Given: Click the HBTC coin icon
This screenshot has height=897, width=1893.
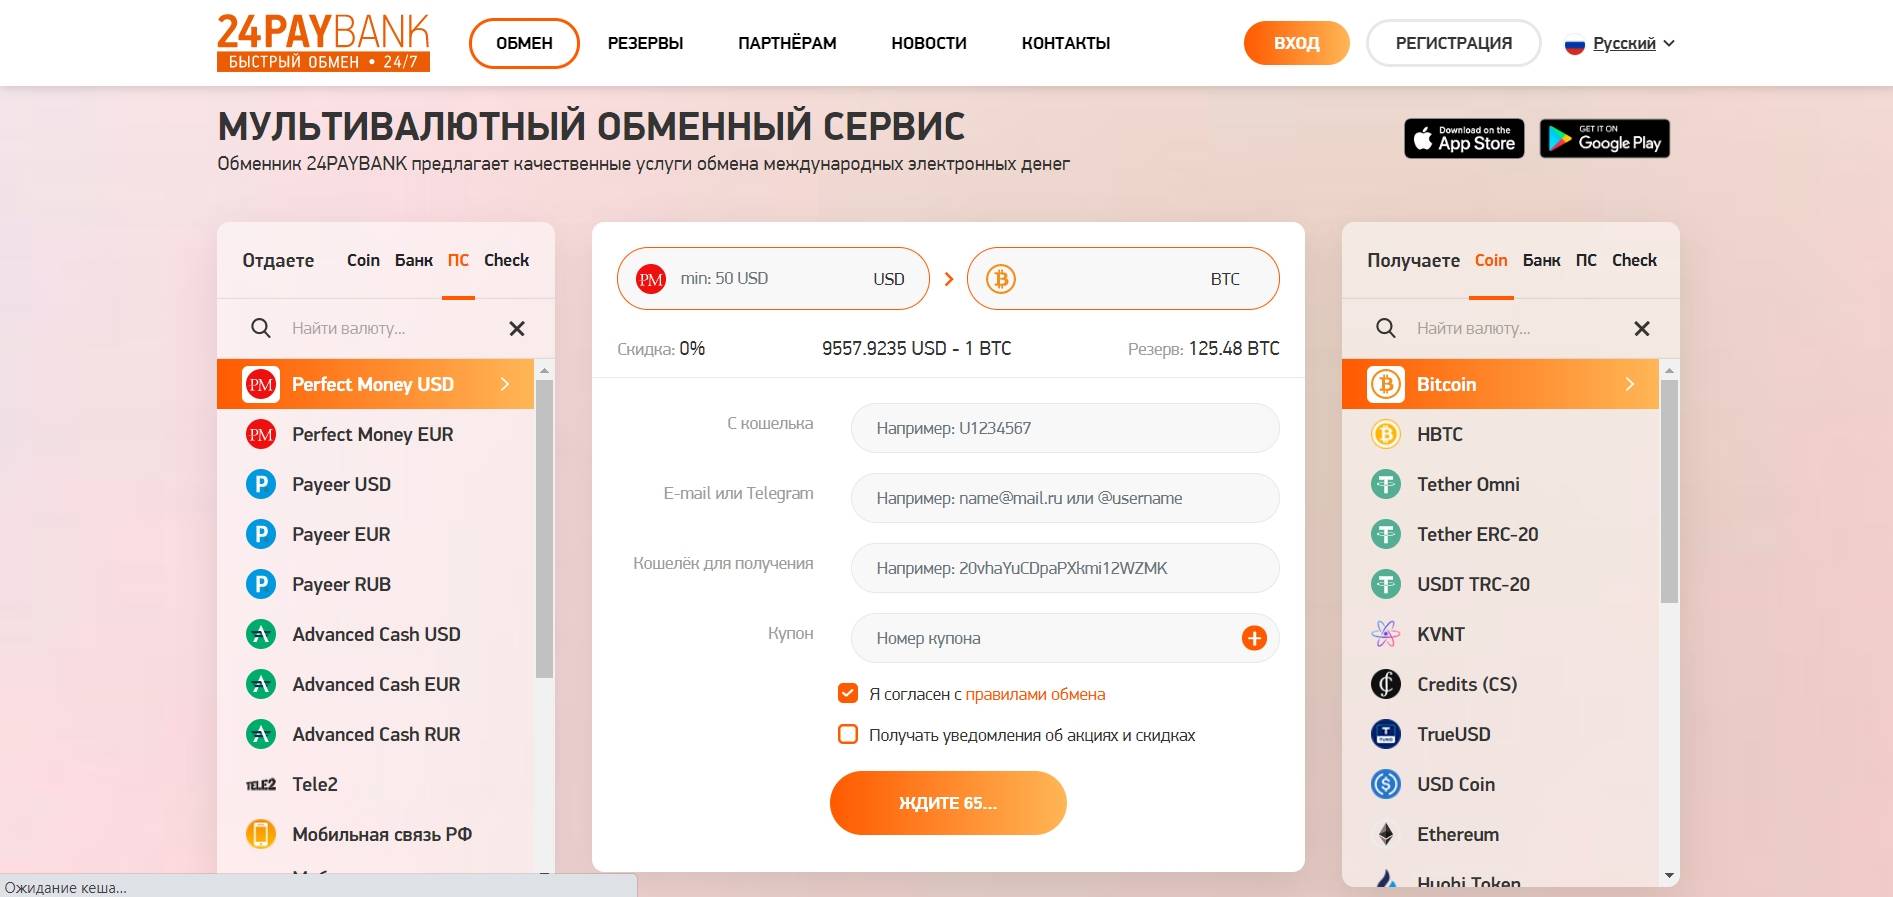Looking at the screenshot, I should 1386,434.
